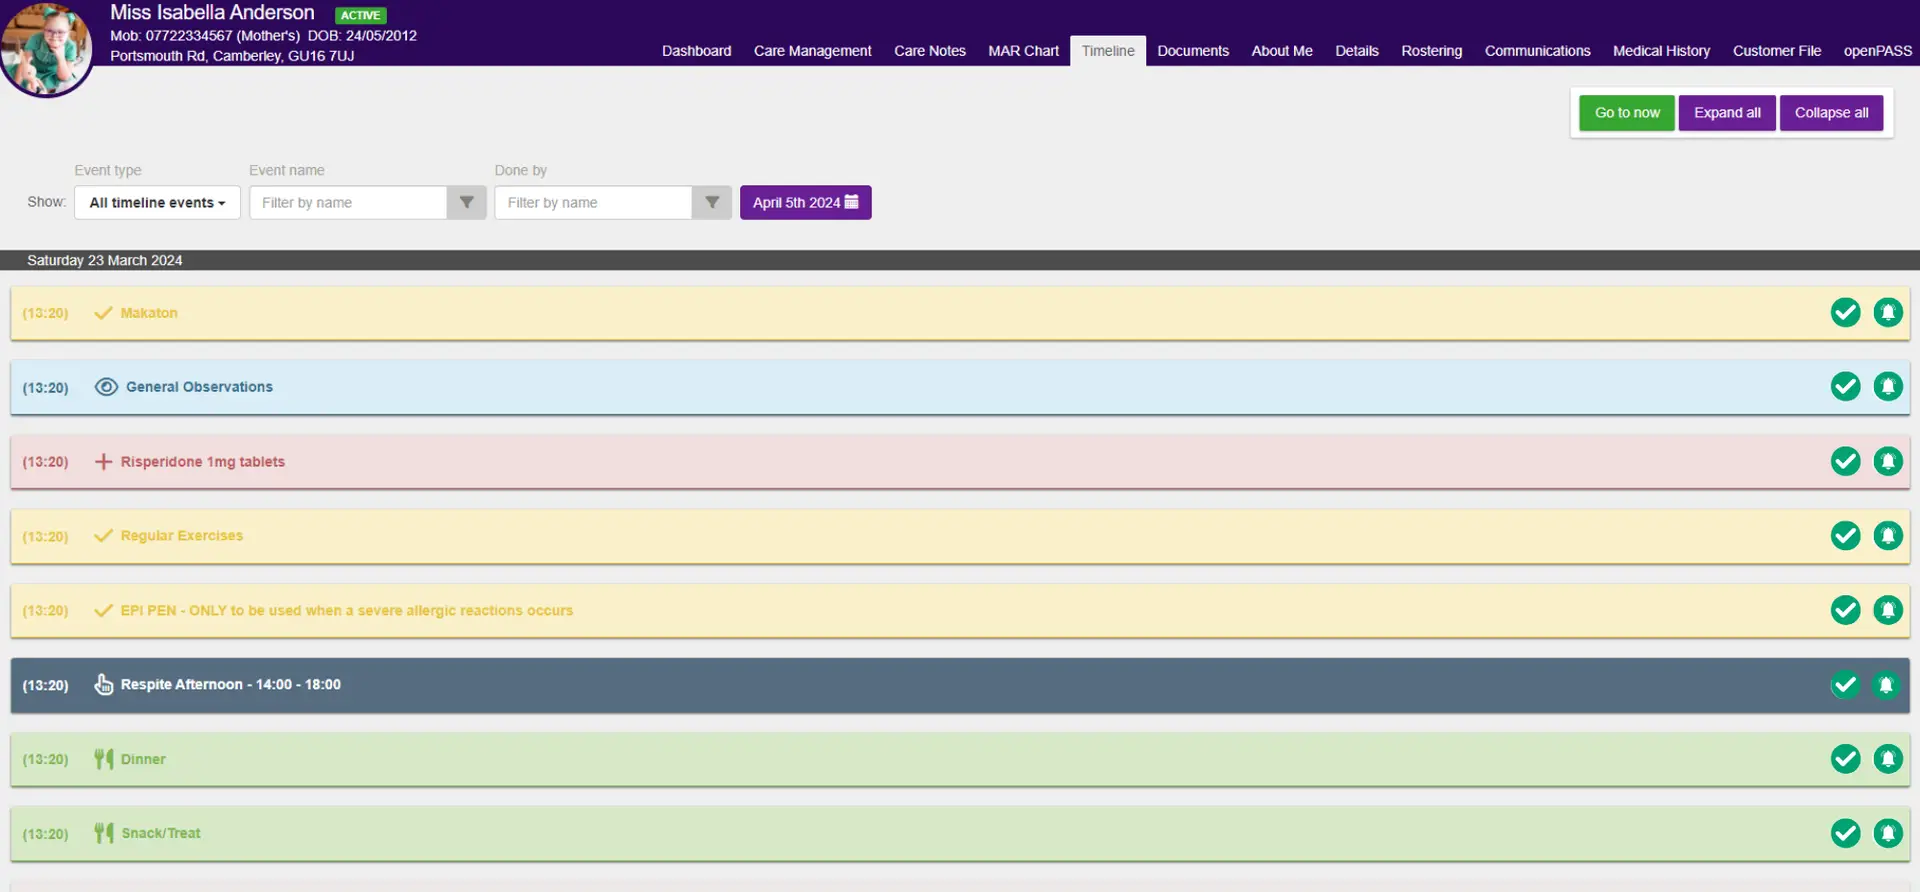
Task: Expand the Makaton event row
Action: (x=960, y=313)
